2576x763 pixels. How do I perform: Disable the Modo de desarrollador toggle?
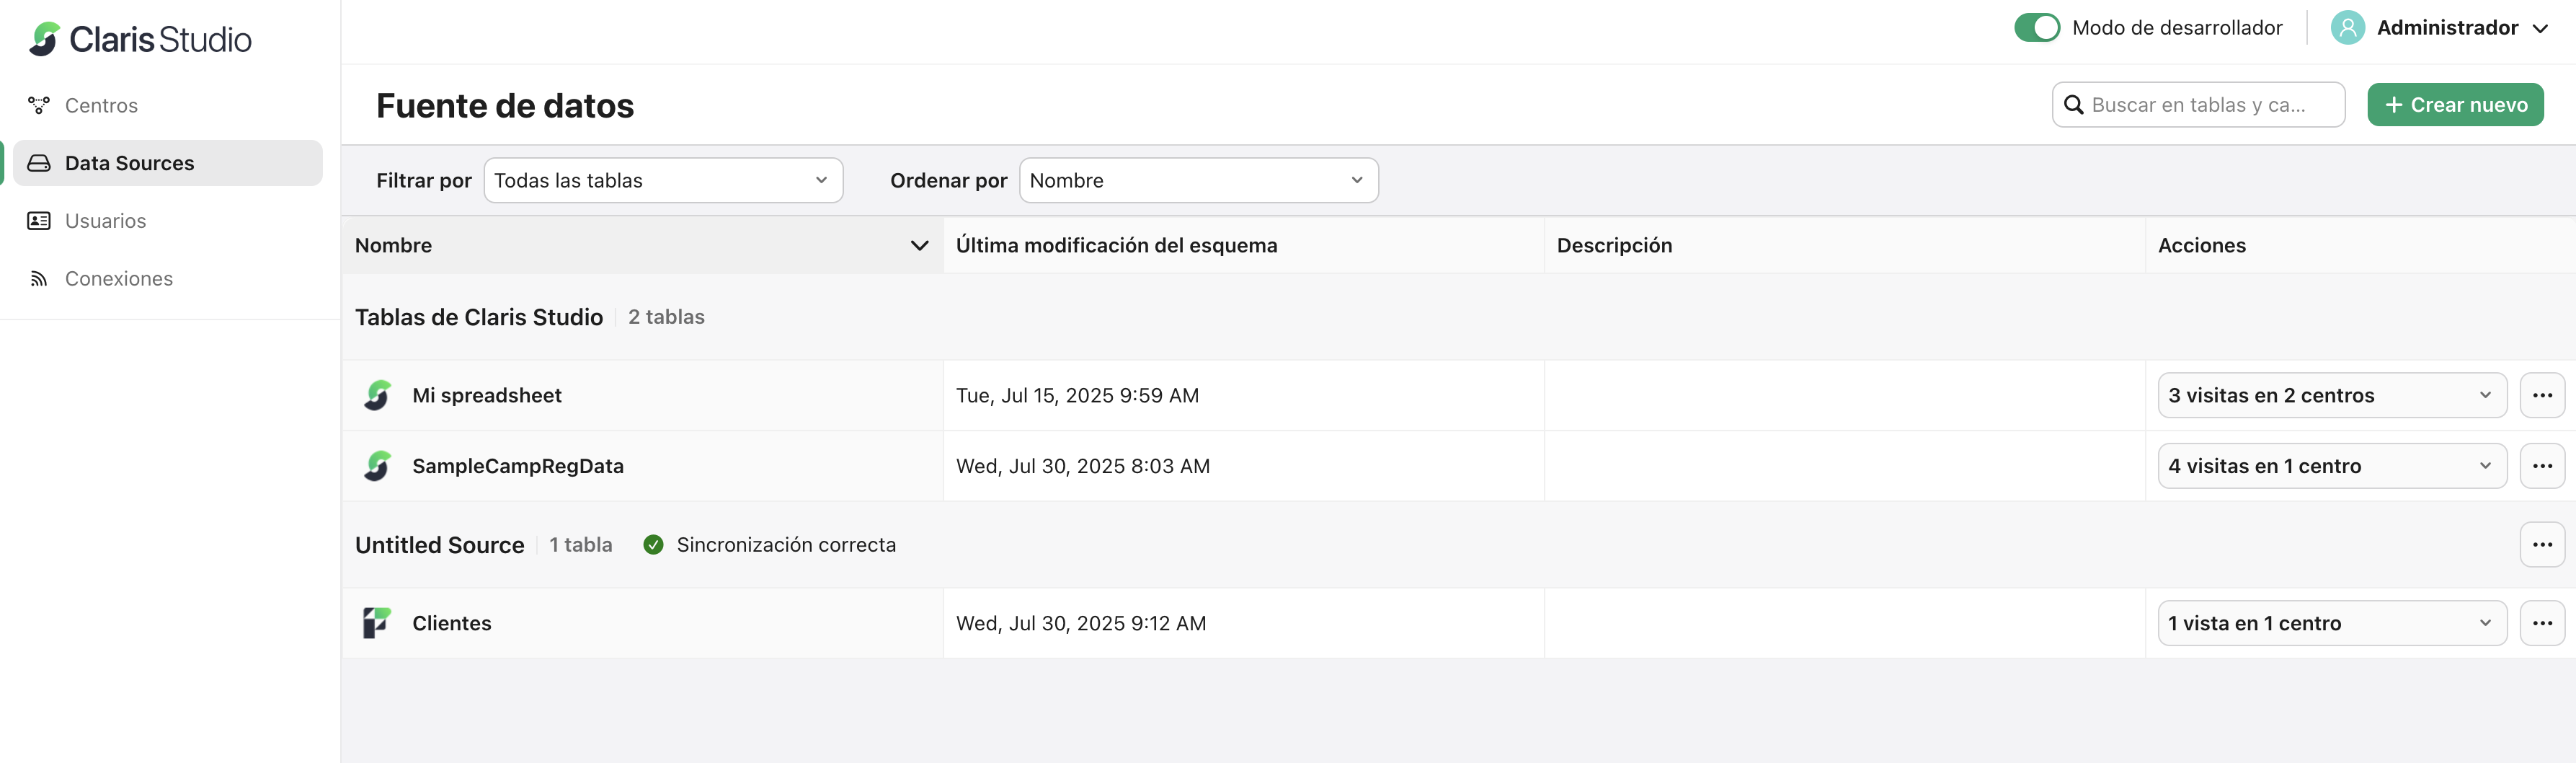click(x=2036, y=28)
